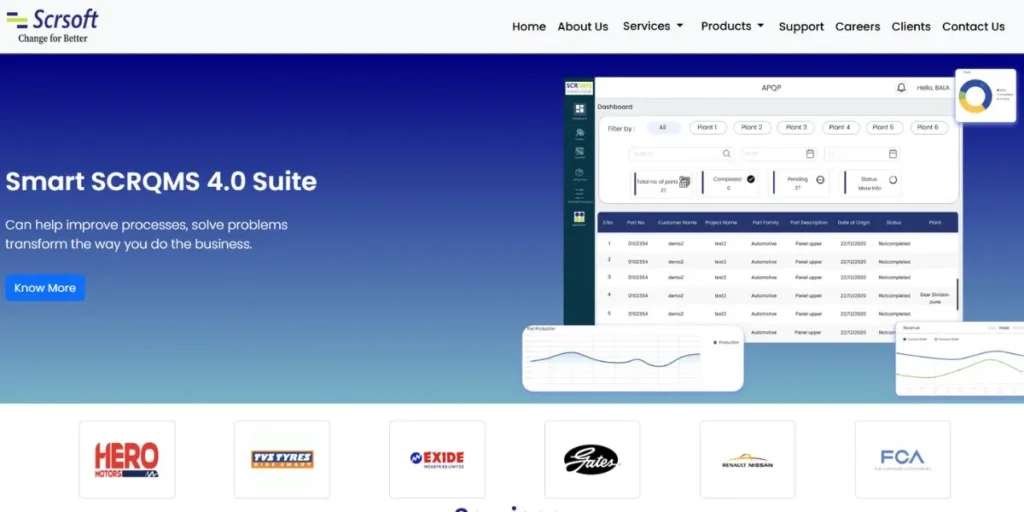Select the Plant 4 filter chip
1024x512 pixels.
840,128
